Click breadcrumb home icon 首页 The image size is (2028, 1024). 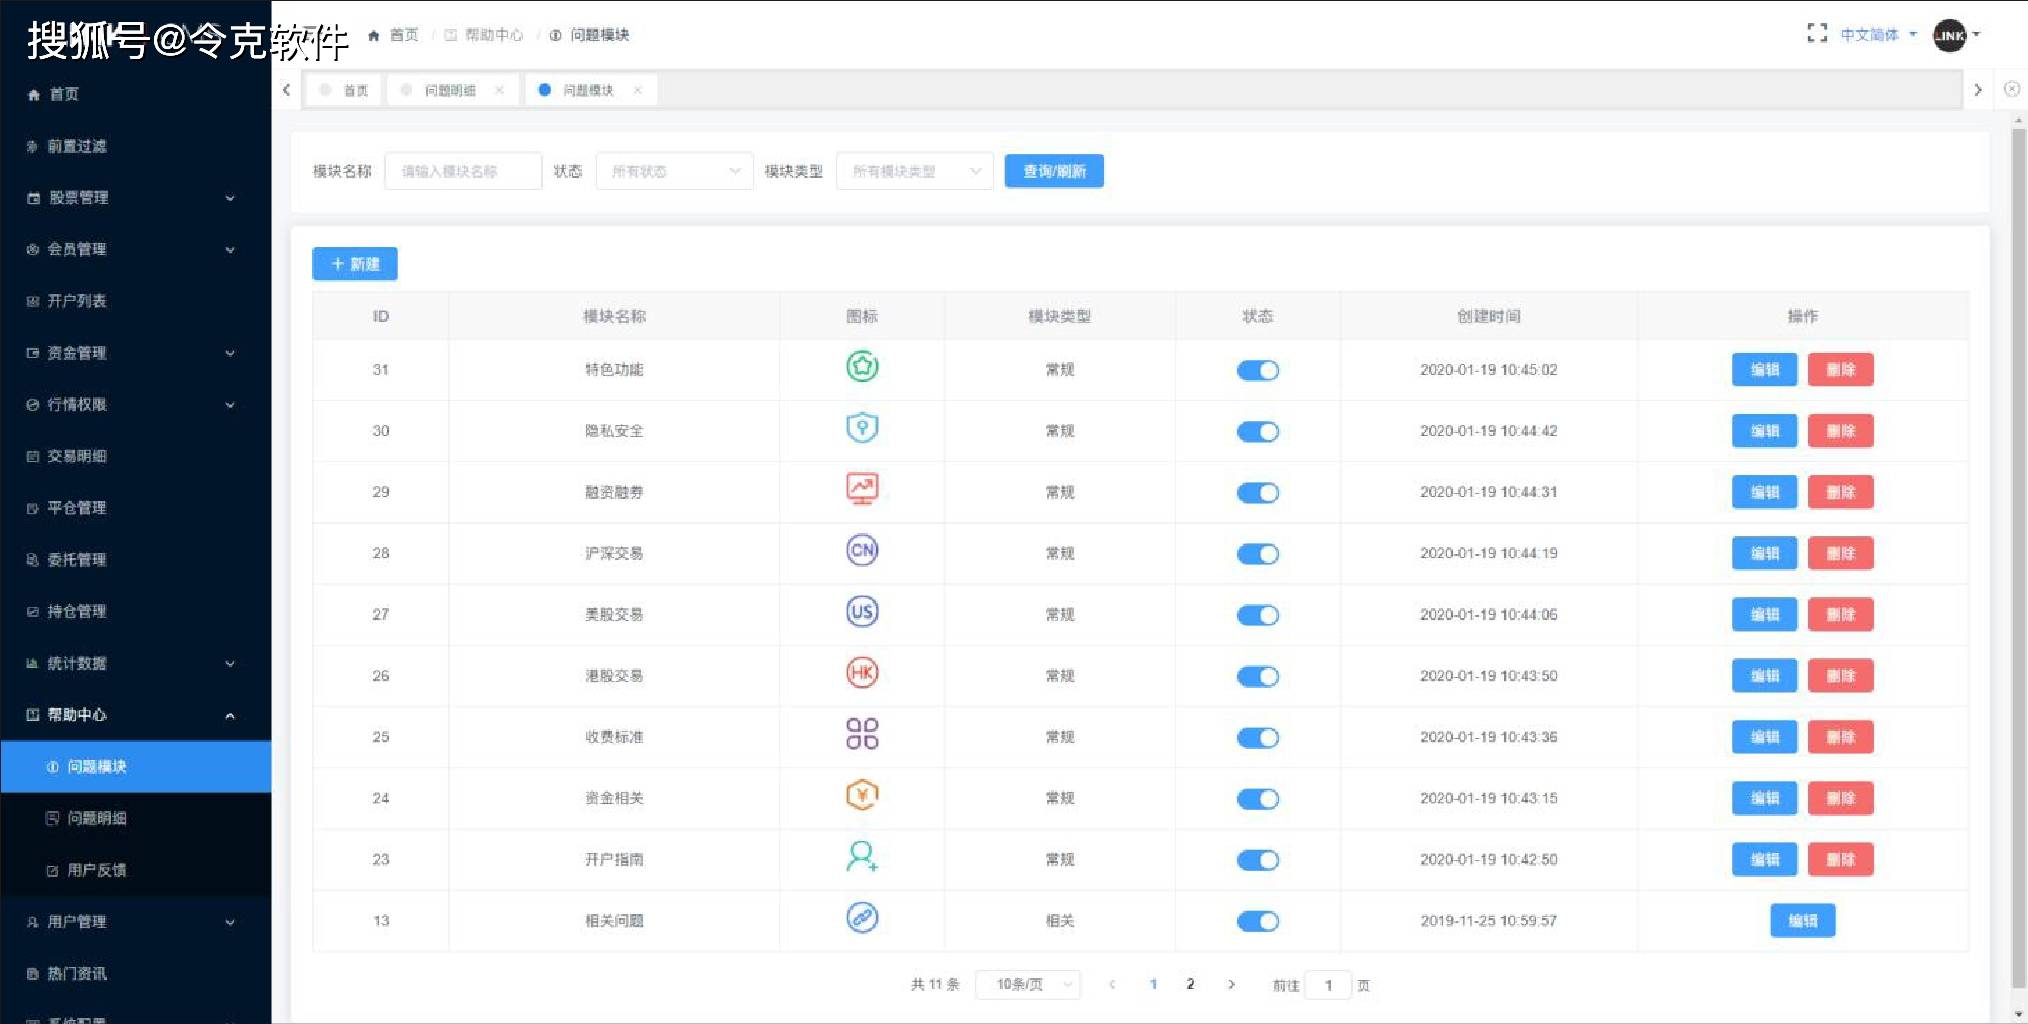pyautogui.click(x=374, y=35)
